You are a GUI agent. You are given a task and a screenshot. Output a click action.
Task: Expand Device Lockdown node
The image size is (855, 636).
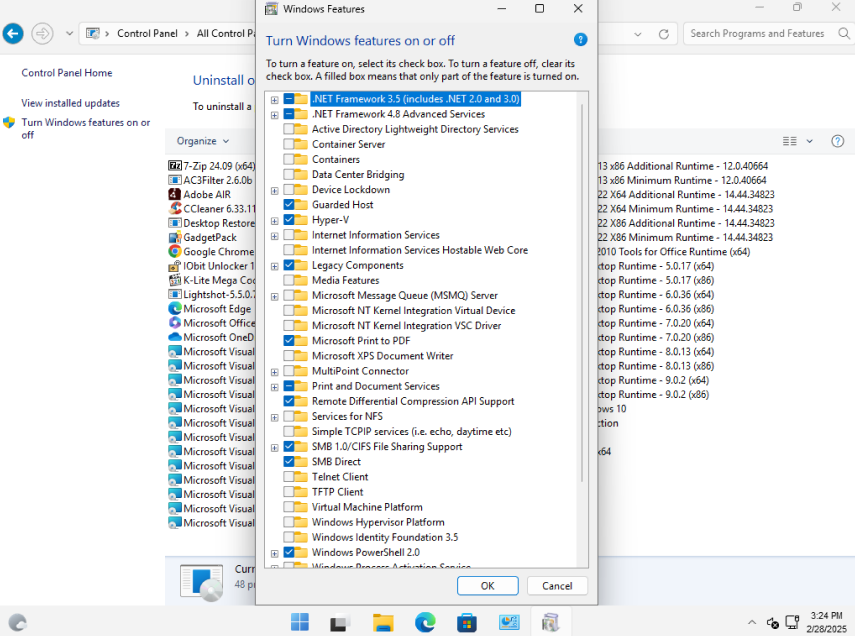[x=274, y=191]
